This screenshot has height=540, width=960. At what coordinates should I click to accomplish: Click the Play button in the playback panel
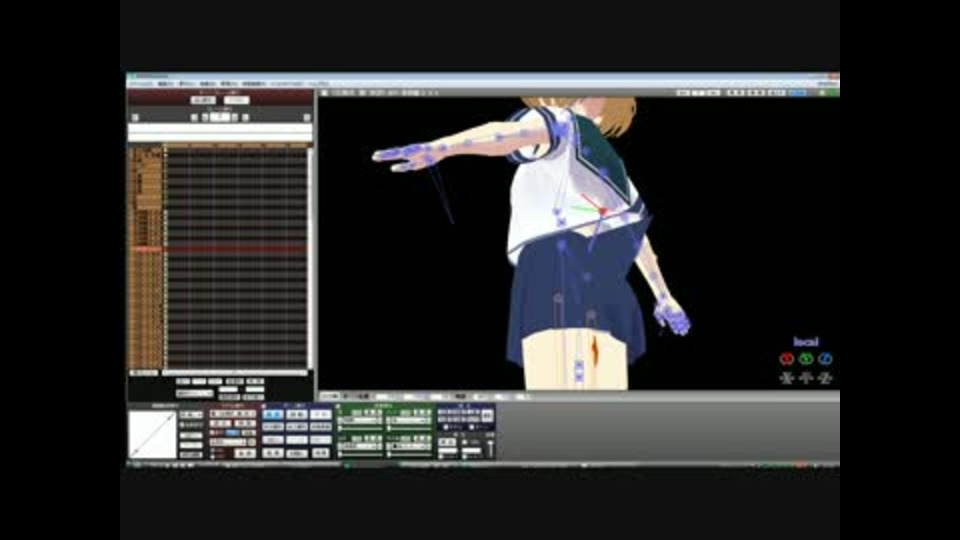point(447,442)
